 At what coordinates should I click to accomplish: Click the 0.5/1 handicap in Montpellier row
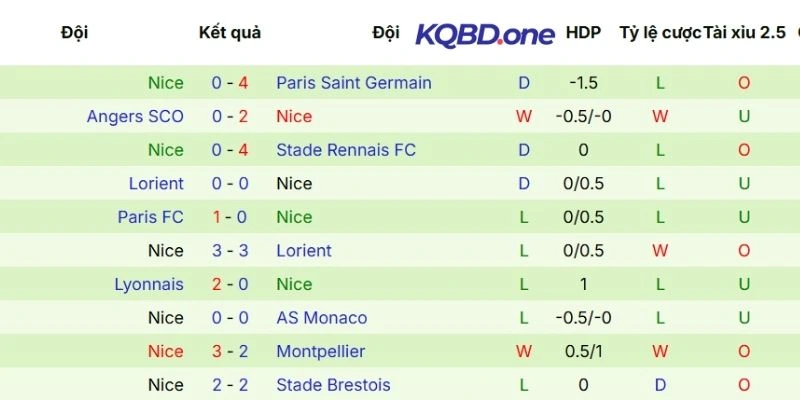click(x=583, y=352)
